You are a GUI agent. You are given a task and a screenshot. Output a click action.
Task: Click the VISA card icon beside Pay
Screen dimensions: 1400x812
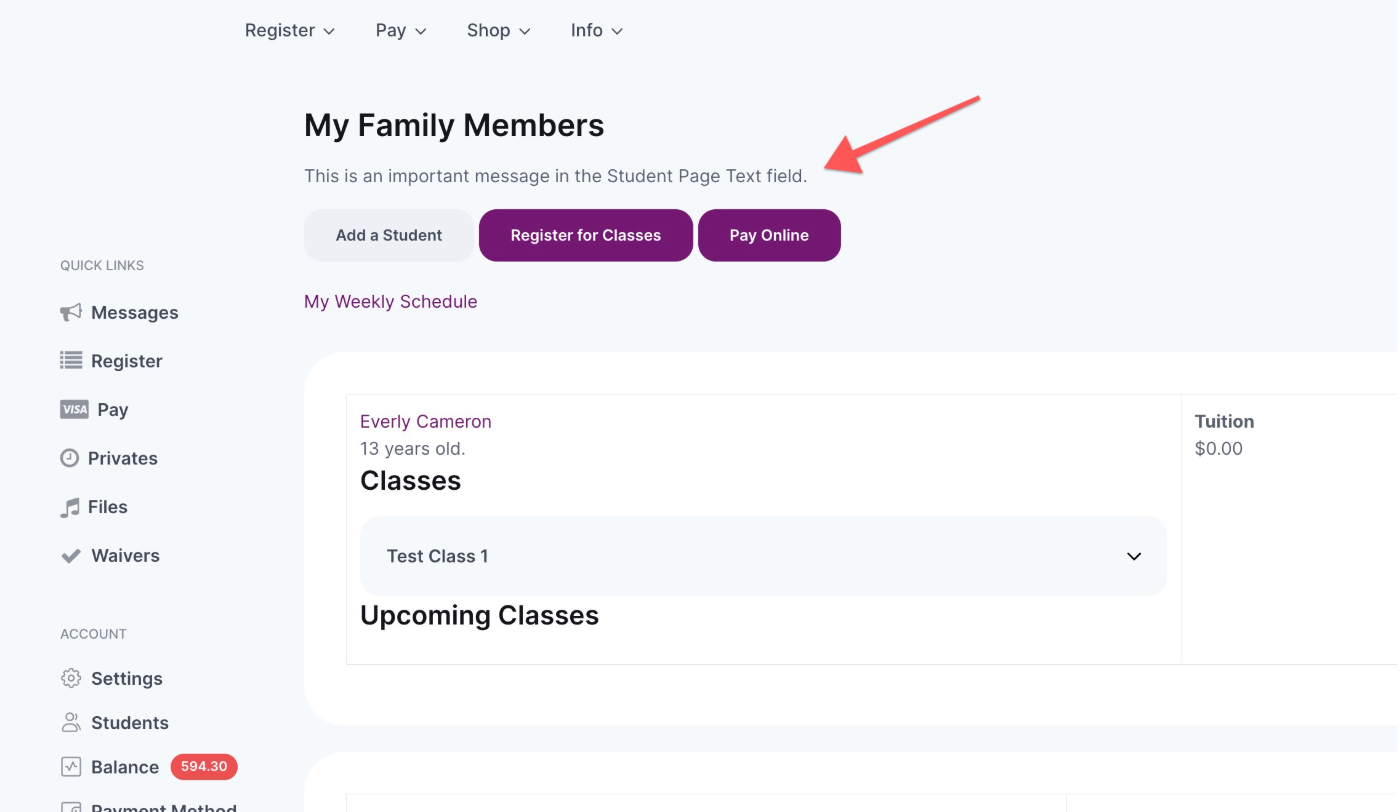click(74, 410)
